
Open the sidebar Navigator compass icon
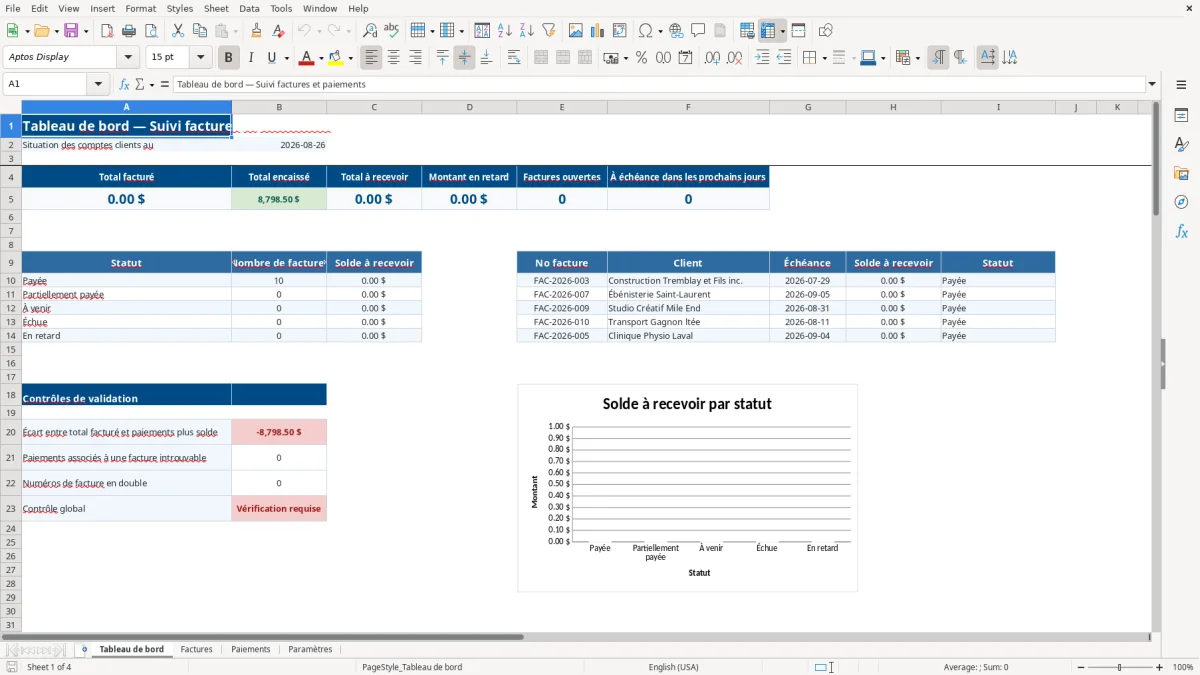click(1181, 202)
